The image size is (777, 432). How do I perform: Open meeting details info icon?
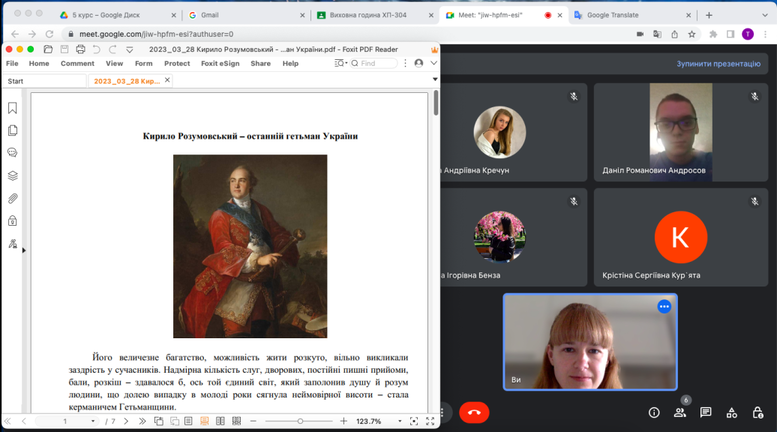654,412
